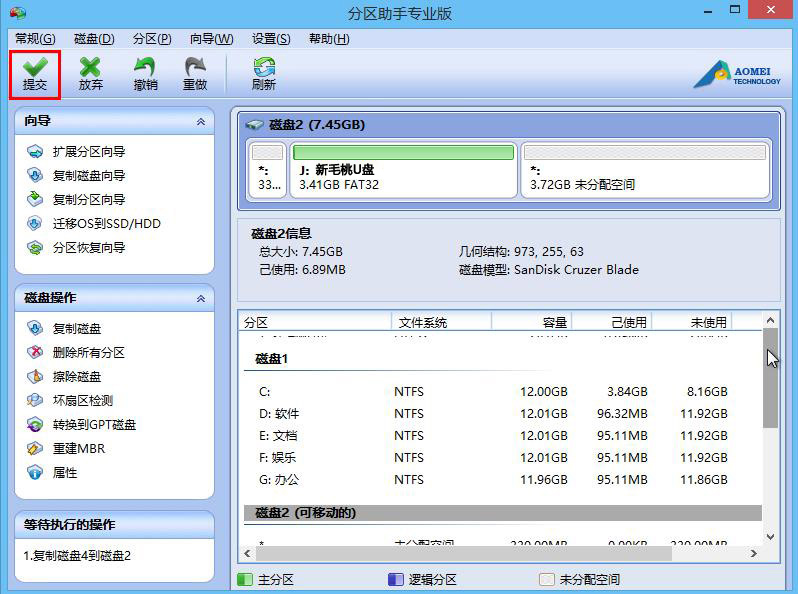The width and height of the screenshot is (798, 594).
Task: Select the 转换到GPT磁盘 link
Action: click(x=95, y=425)
